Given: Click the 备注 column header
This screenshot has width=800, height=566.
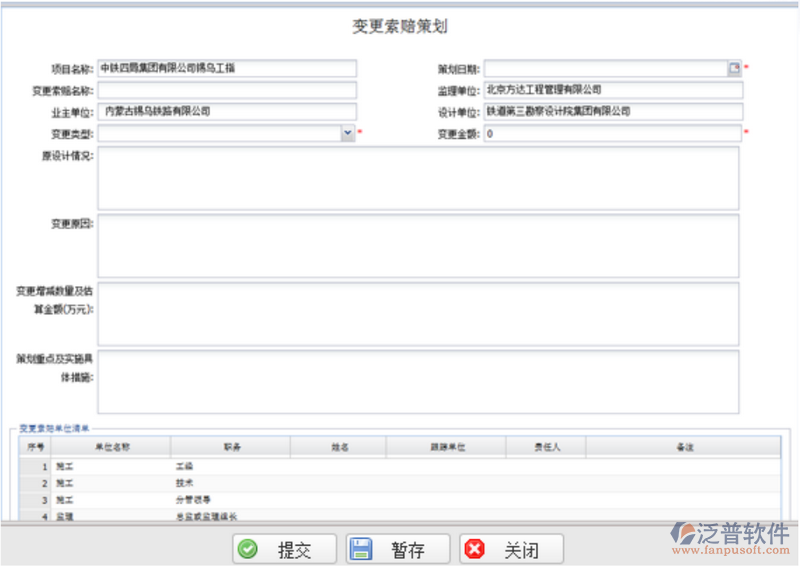Looking at the screenshot, I should click(684, 447).
